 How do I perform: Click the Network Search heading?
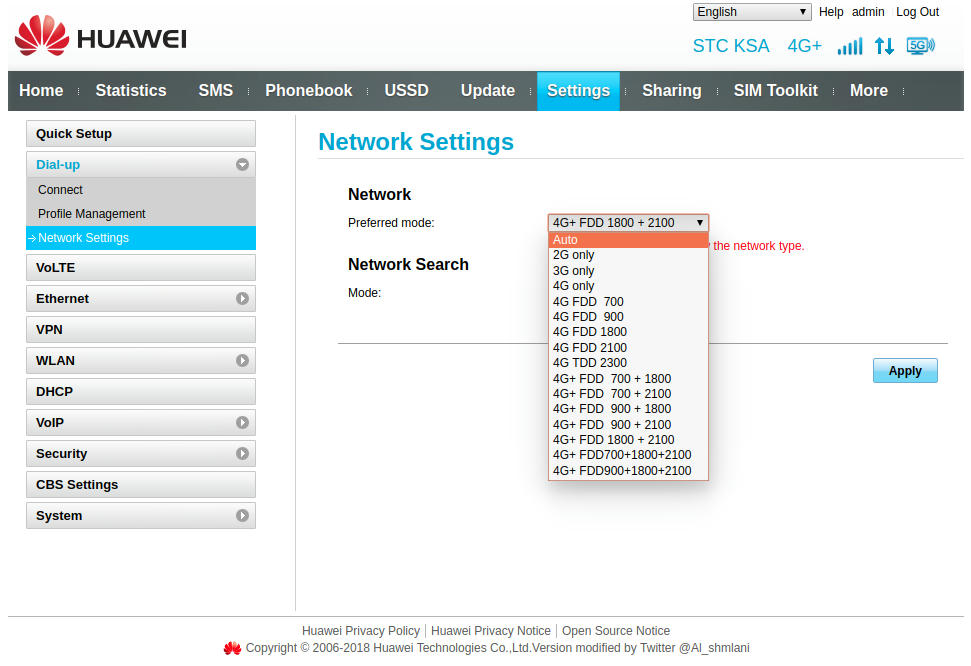click(408, 265)
